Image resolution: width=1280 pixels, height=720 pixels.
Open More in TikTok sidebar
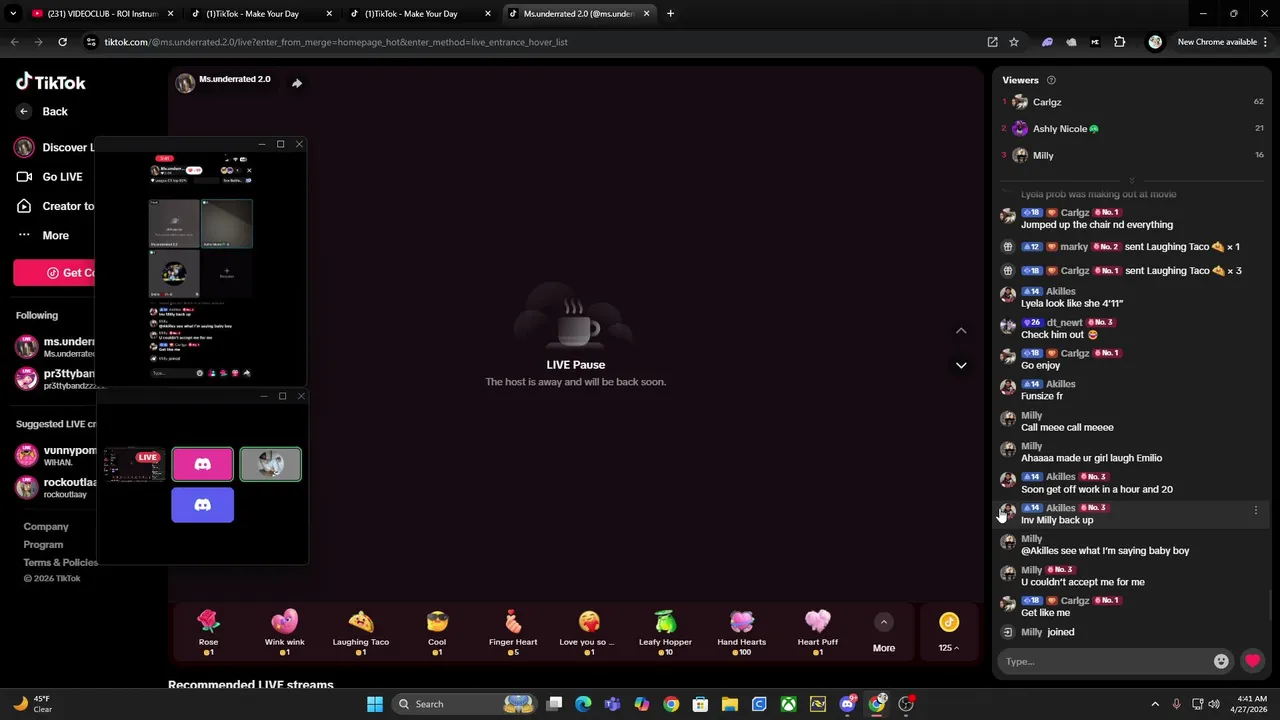tap(43, 235)
